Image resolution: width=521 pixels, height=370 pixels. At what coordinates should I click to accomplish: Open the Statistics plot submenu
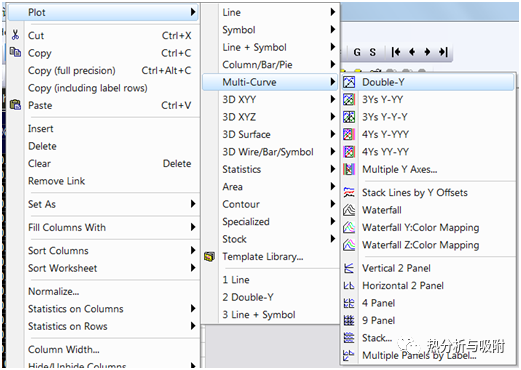[x=270, y=169]
